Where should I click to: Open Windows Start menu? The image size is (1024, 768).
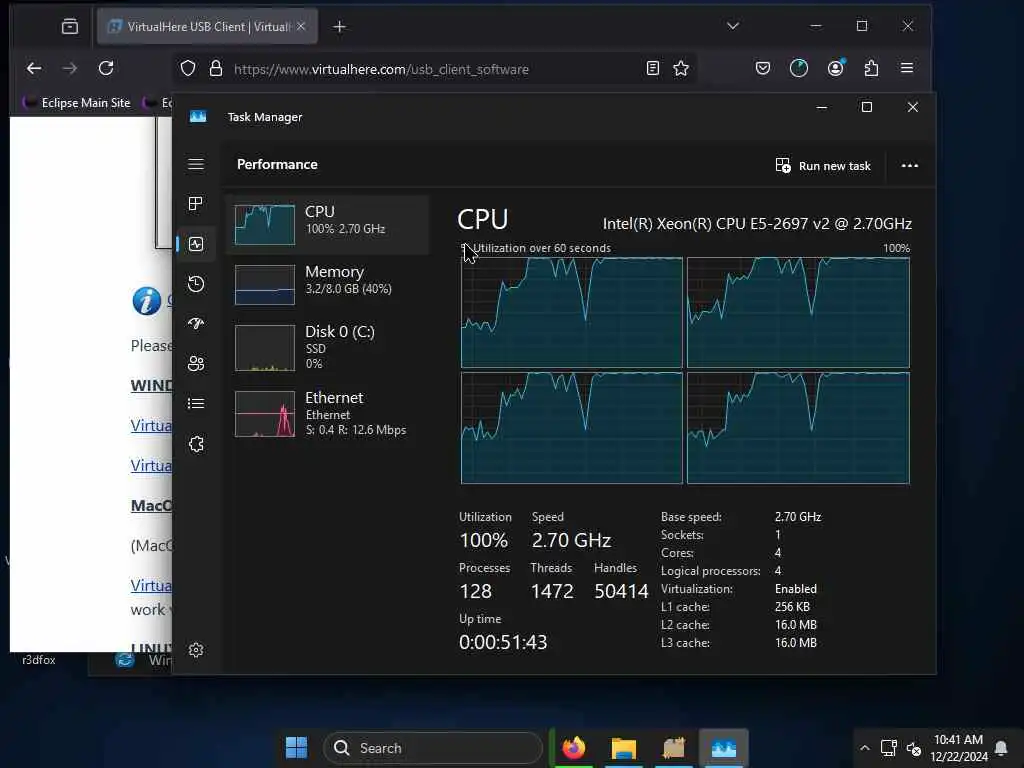click(x=296, y=748)
